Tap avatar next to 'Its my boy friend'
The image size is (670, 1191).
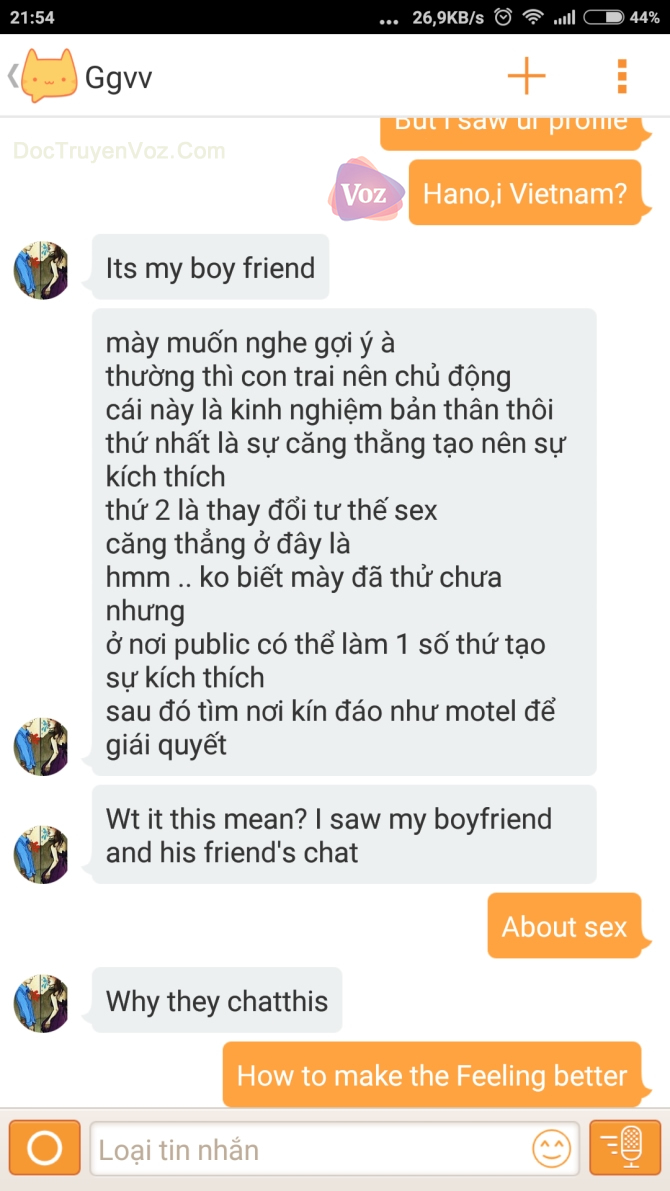[x=41, y=270]
